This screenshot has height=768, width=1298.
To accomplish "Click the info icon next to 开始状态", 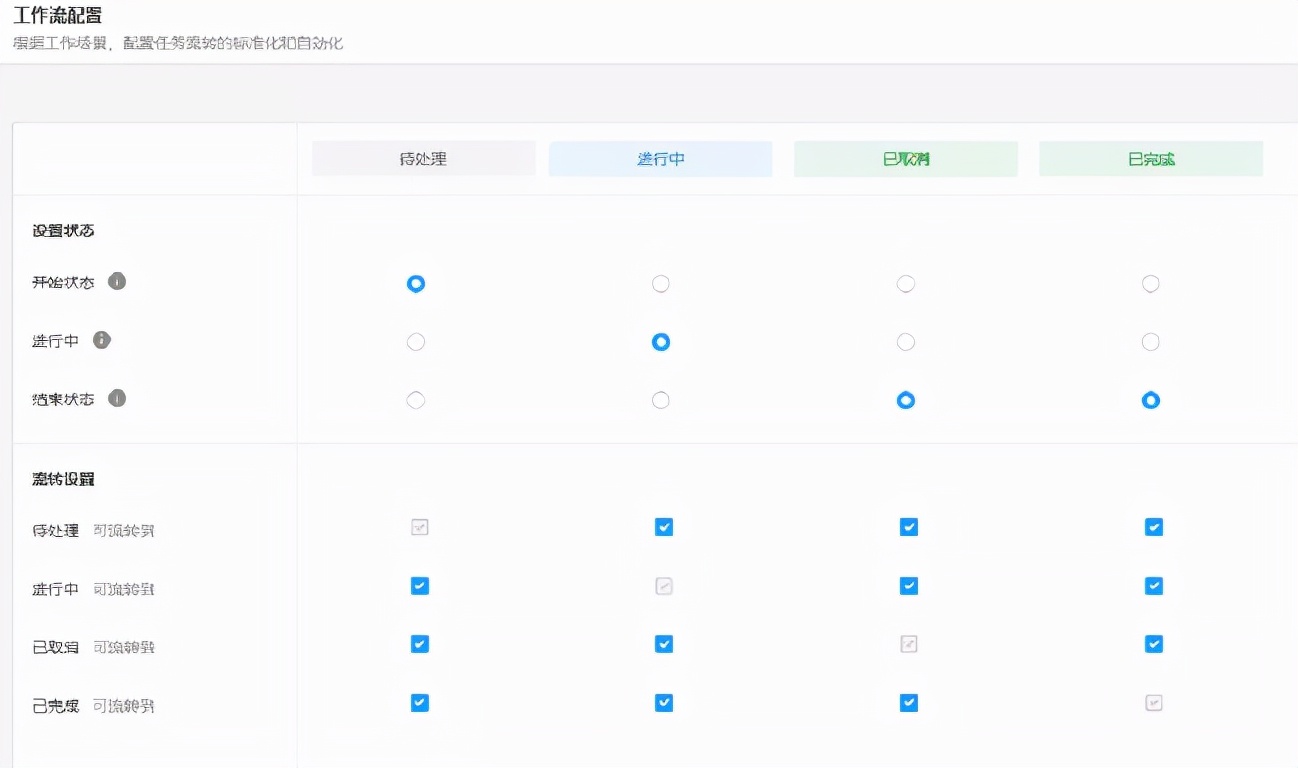I will (117, 282).
